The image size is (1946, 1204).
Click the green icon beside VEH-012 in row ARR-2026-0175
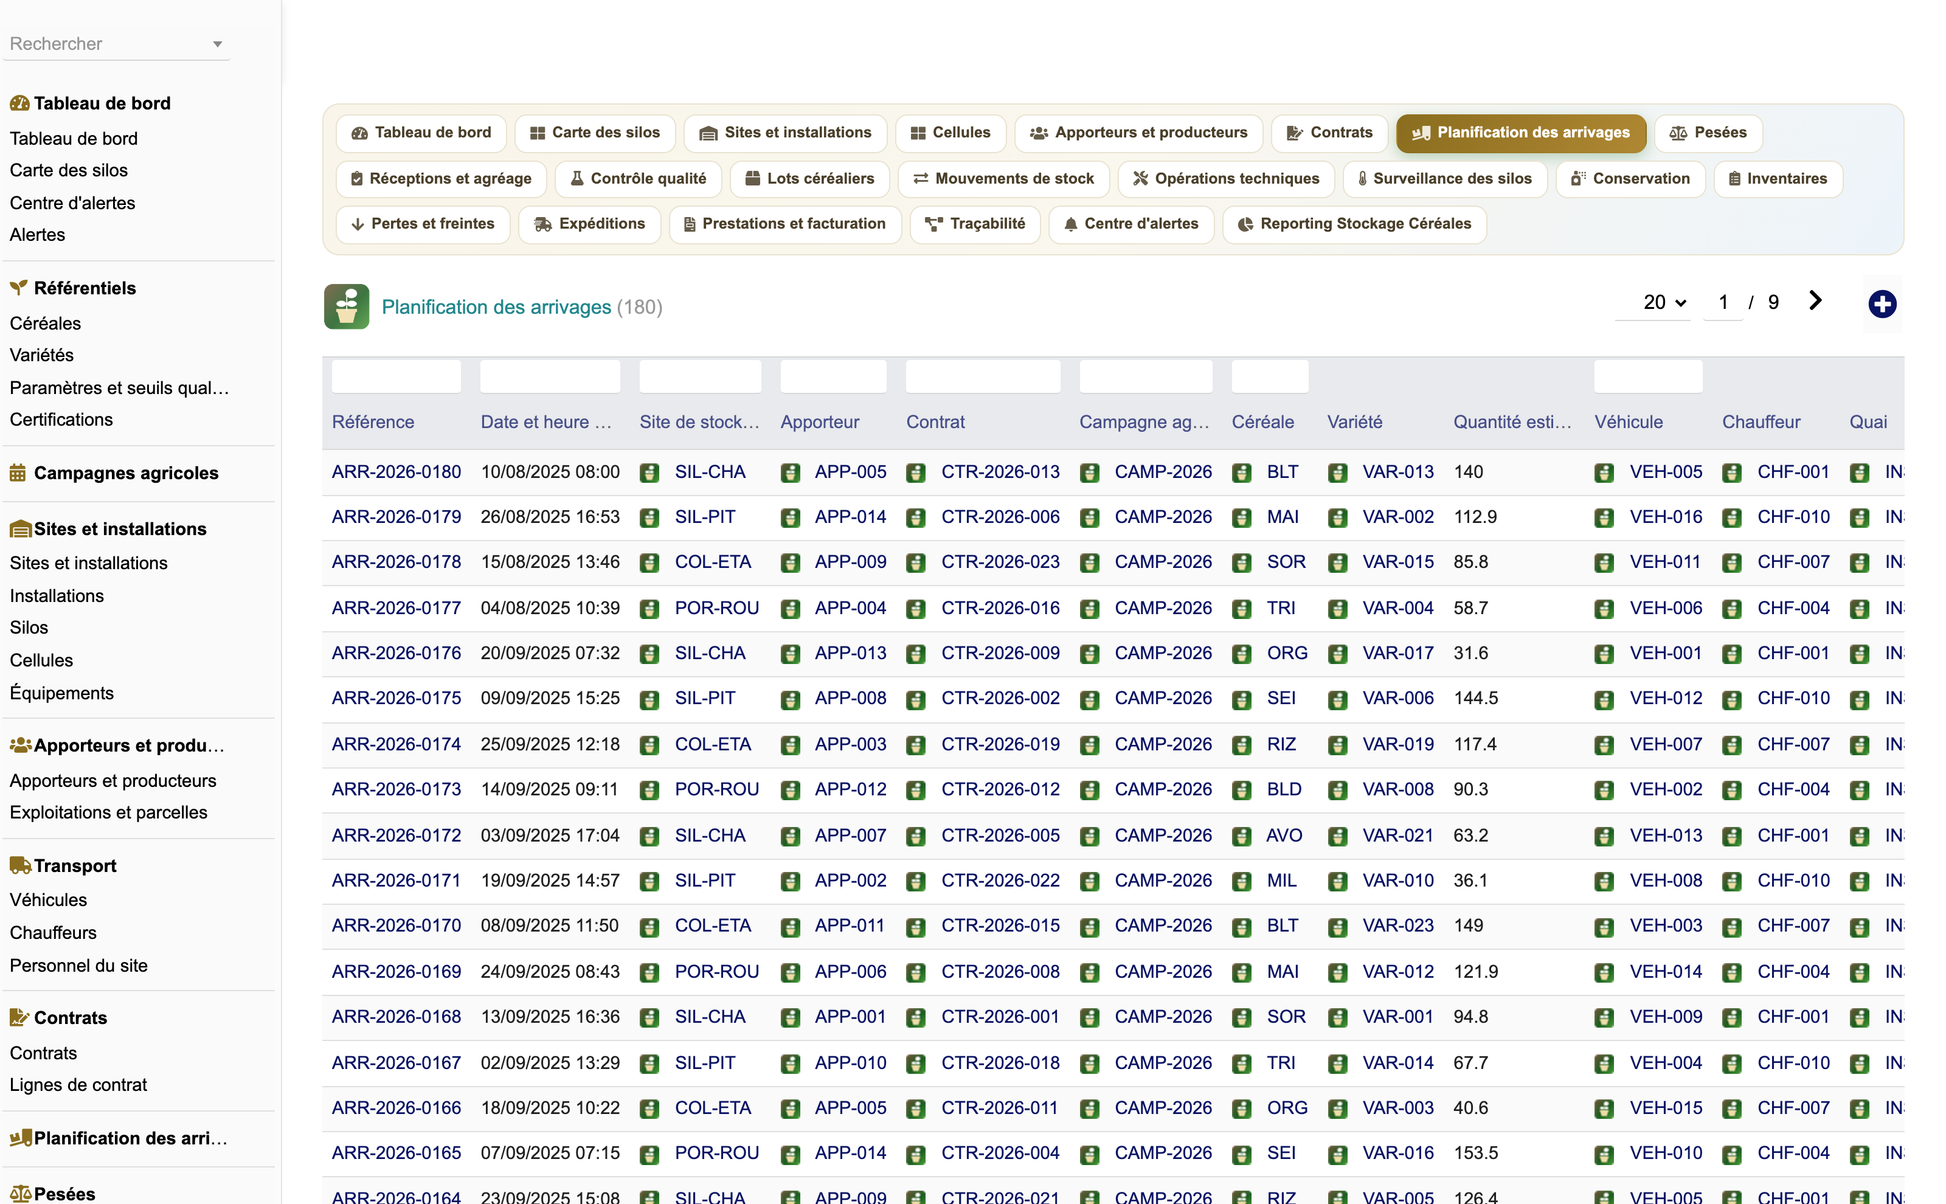coord(1605,699)
